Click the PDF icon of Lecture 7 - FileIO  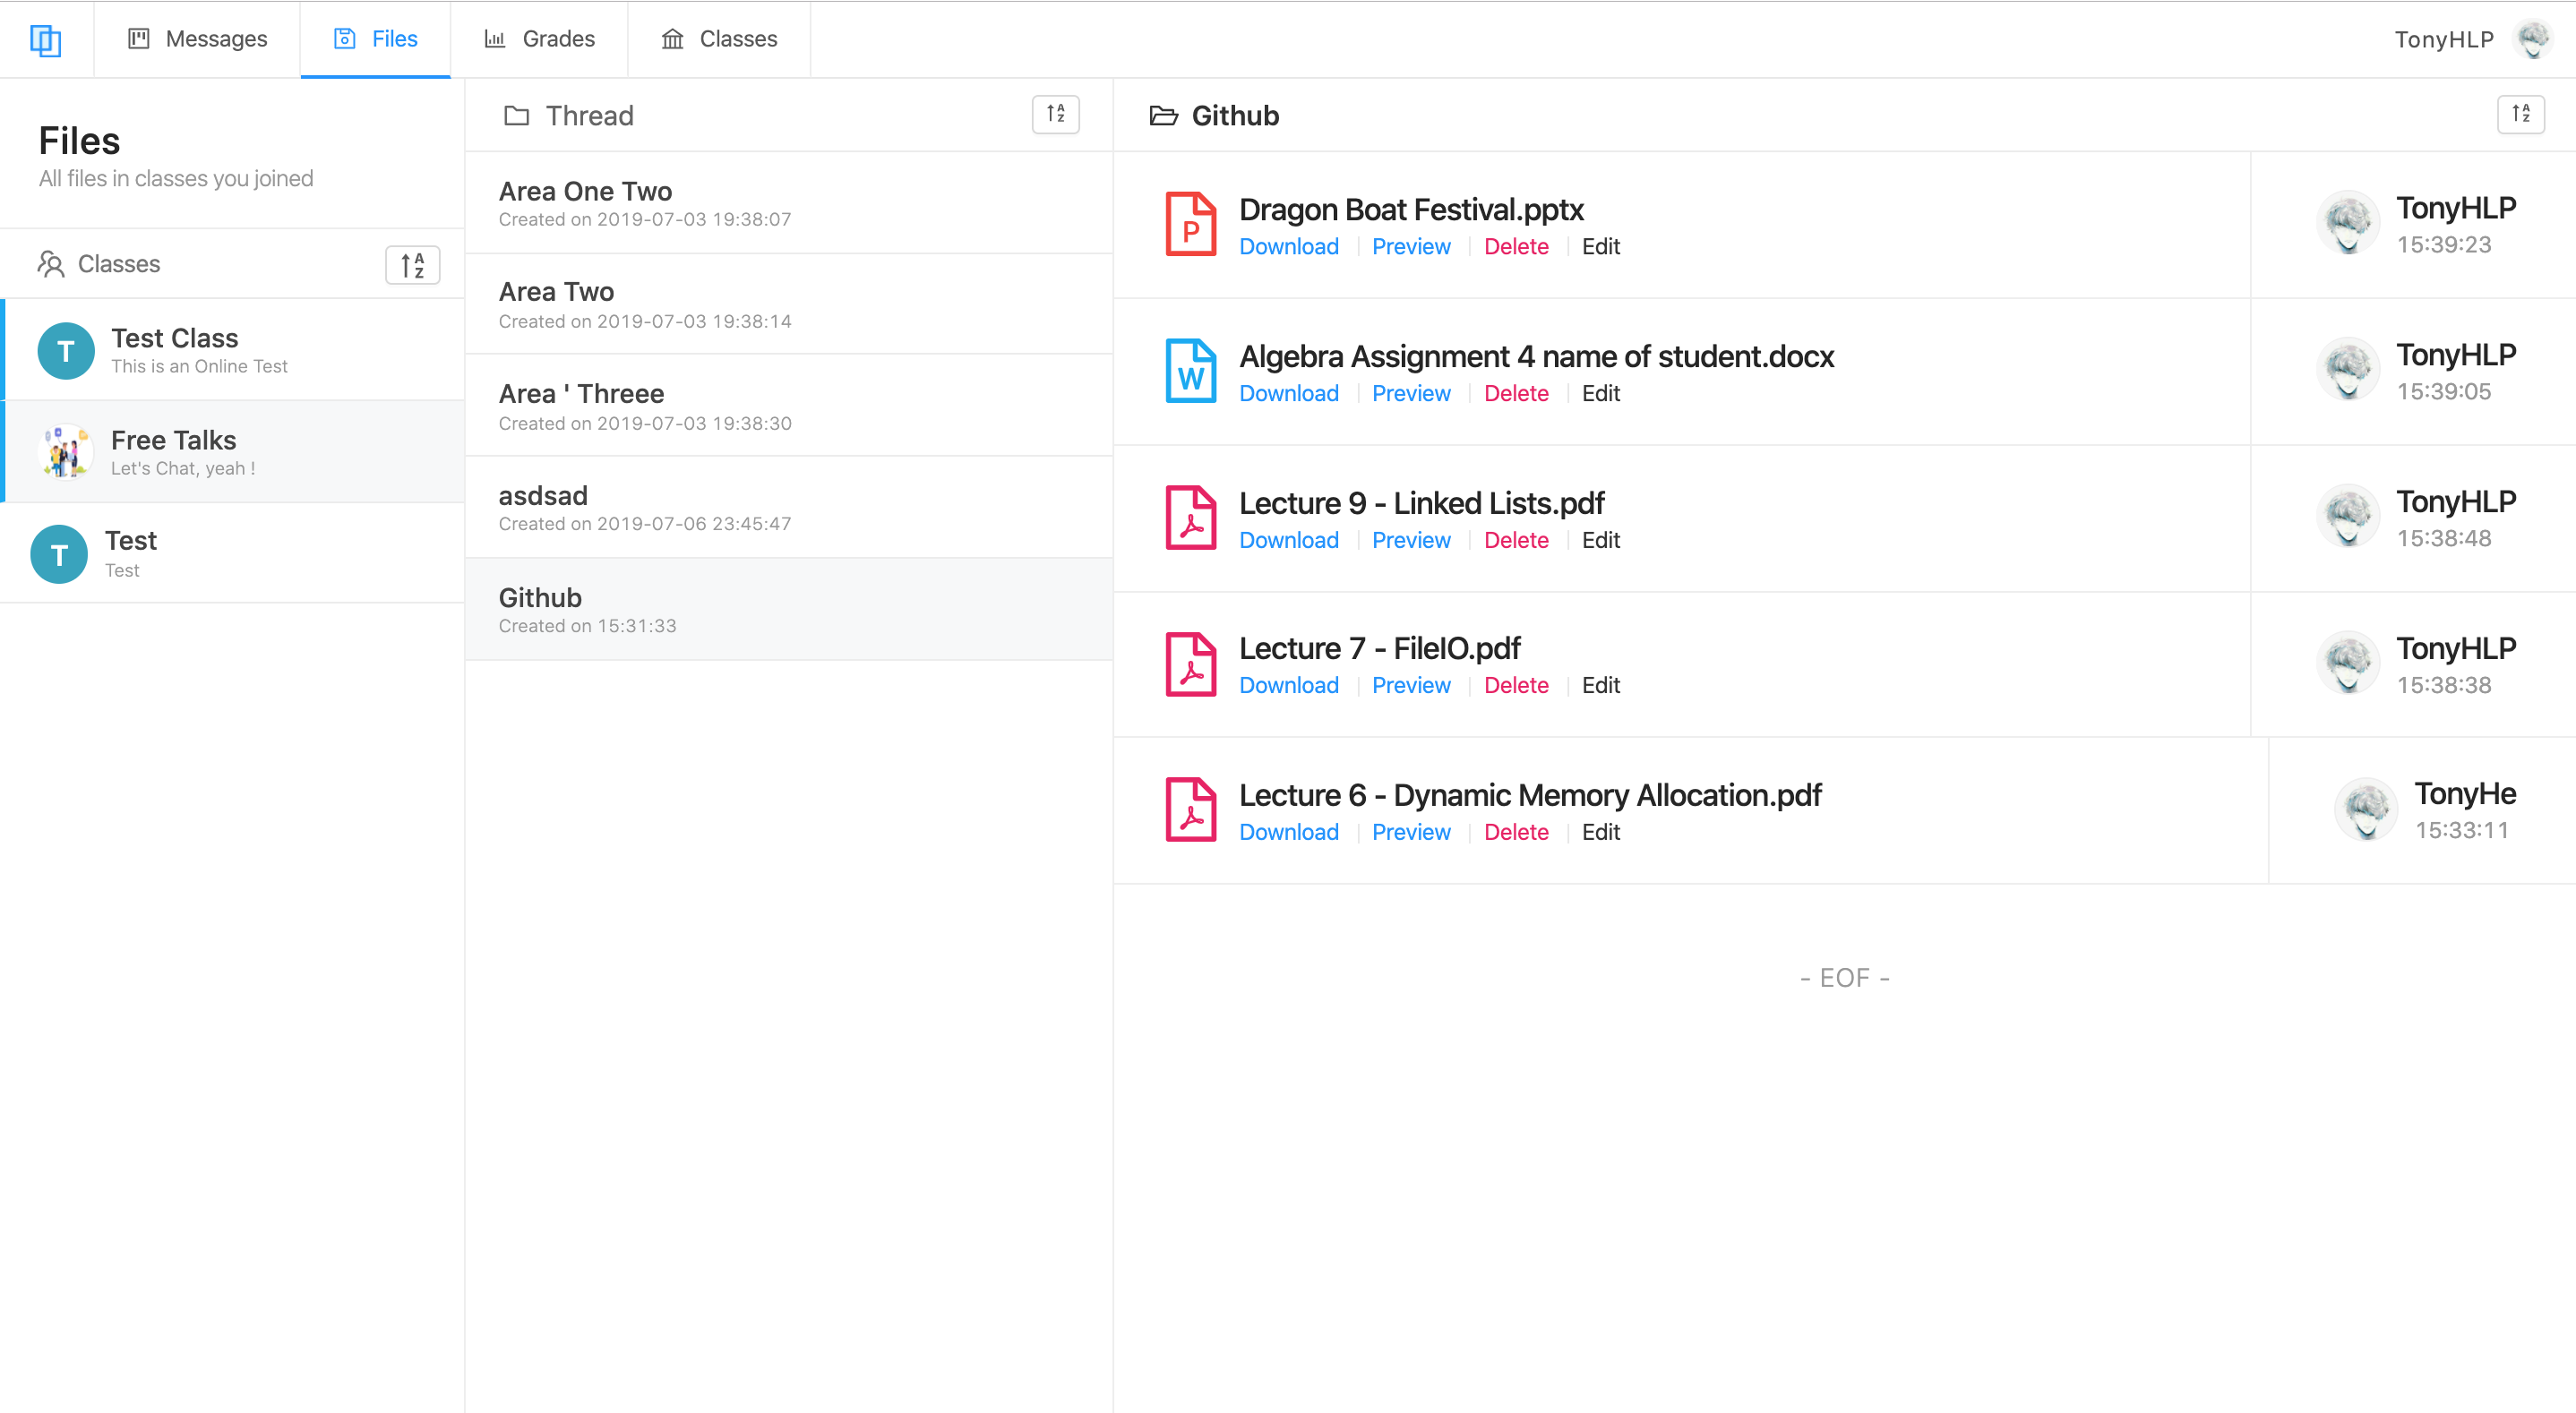(1190, 665)
